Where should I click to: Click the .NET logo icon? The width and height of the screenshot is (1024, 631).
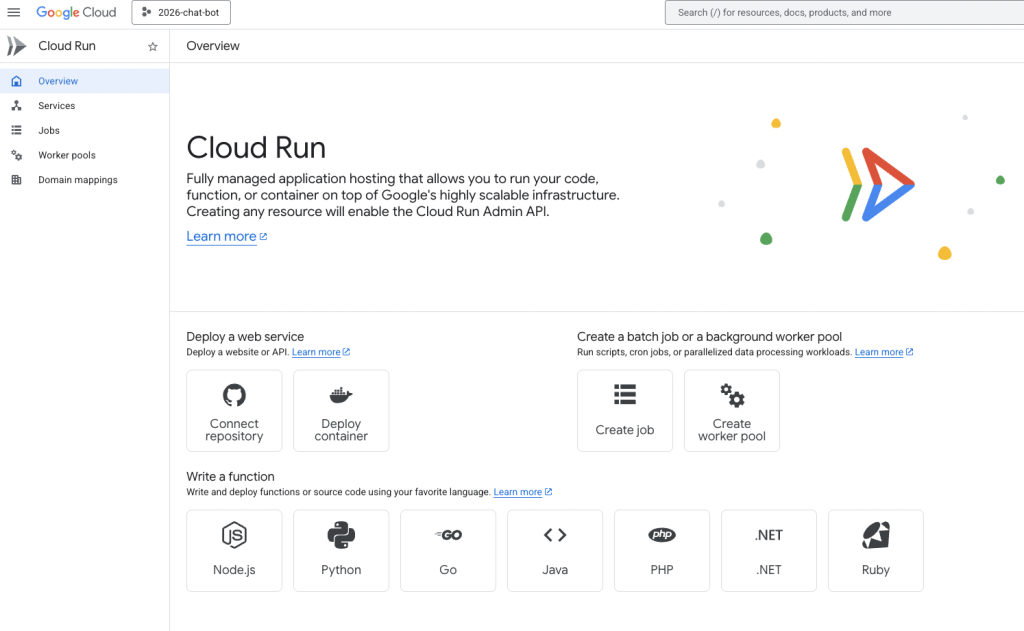(769, 535)
